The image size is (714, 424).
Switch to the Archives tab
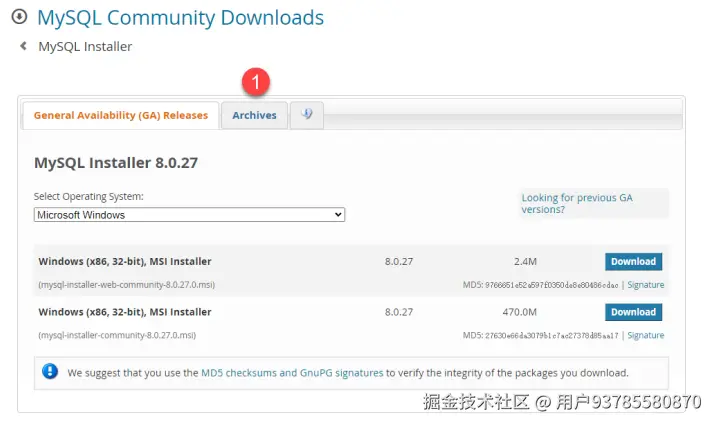254,115
